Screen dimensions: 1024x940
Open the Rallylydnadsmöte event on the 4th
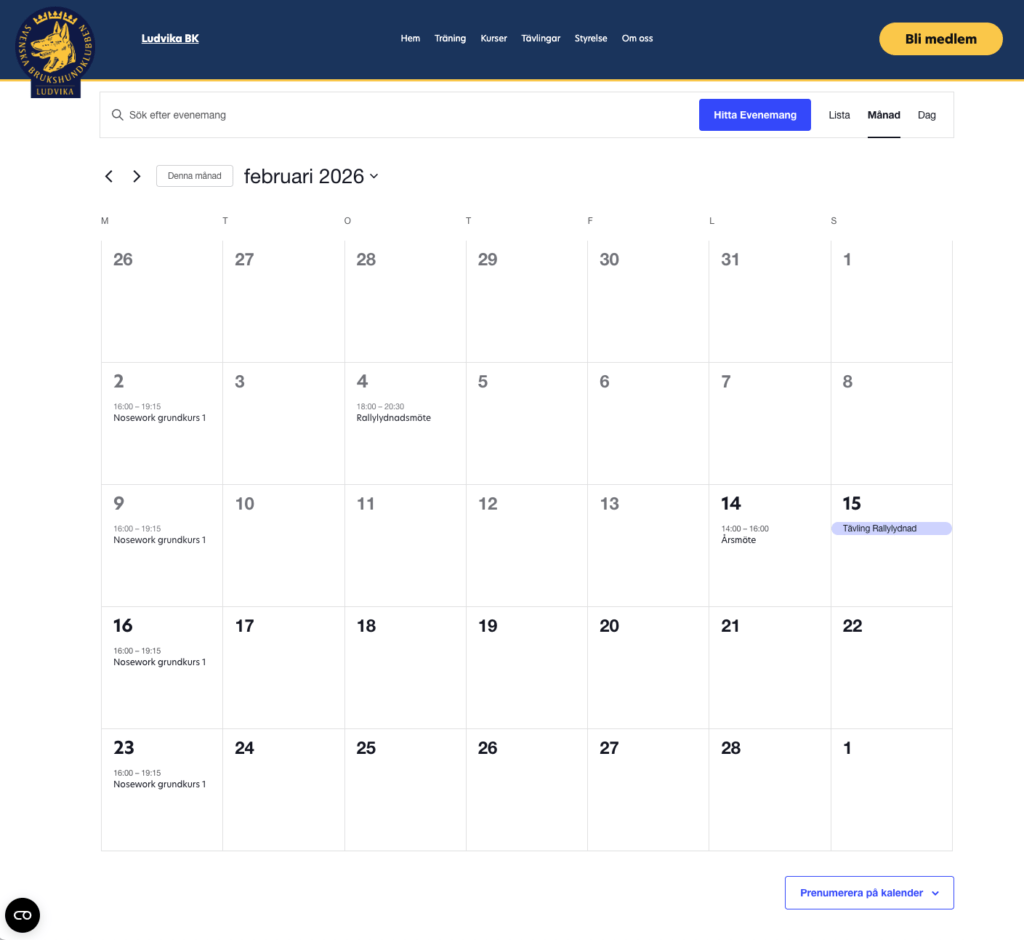[x=393, y=418]
